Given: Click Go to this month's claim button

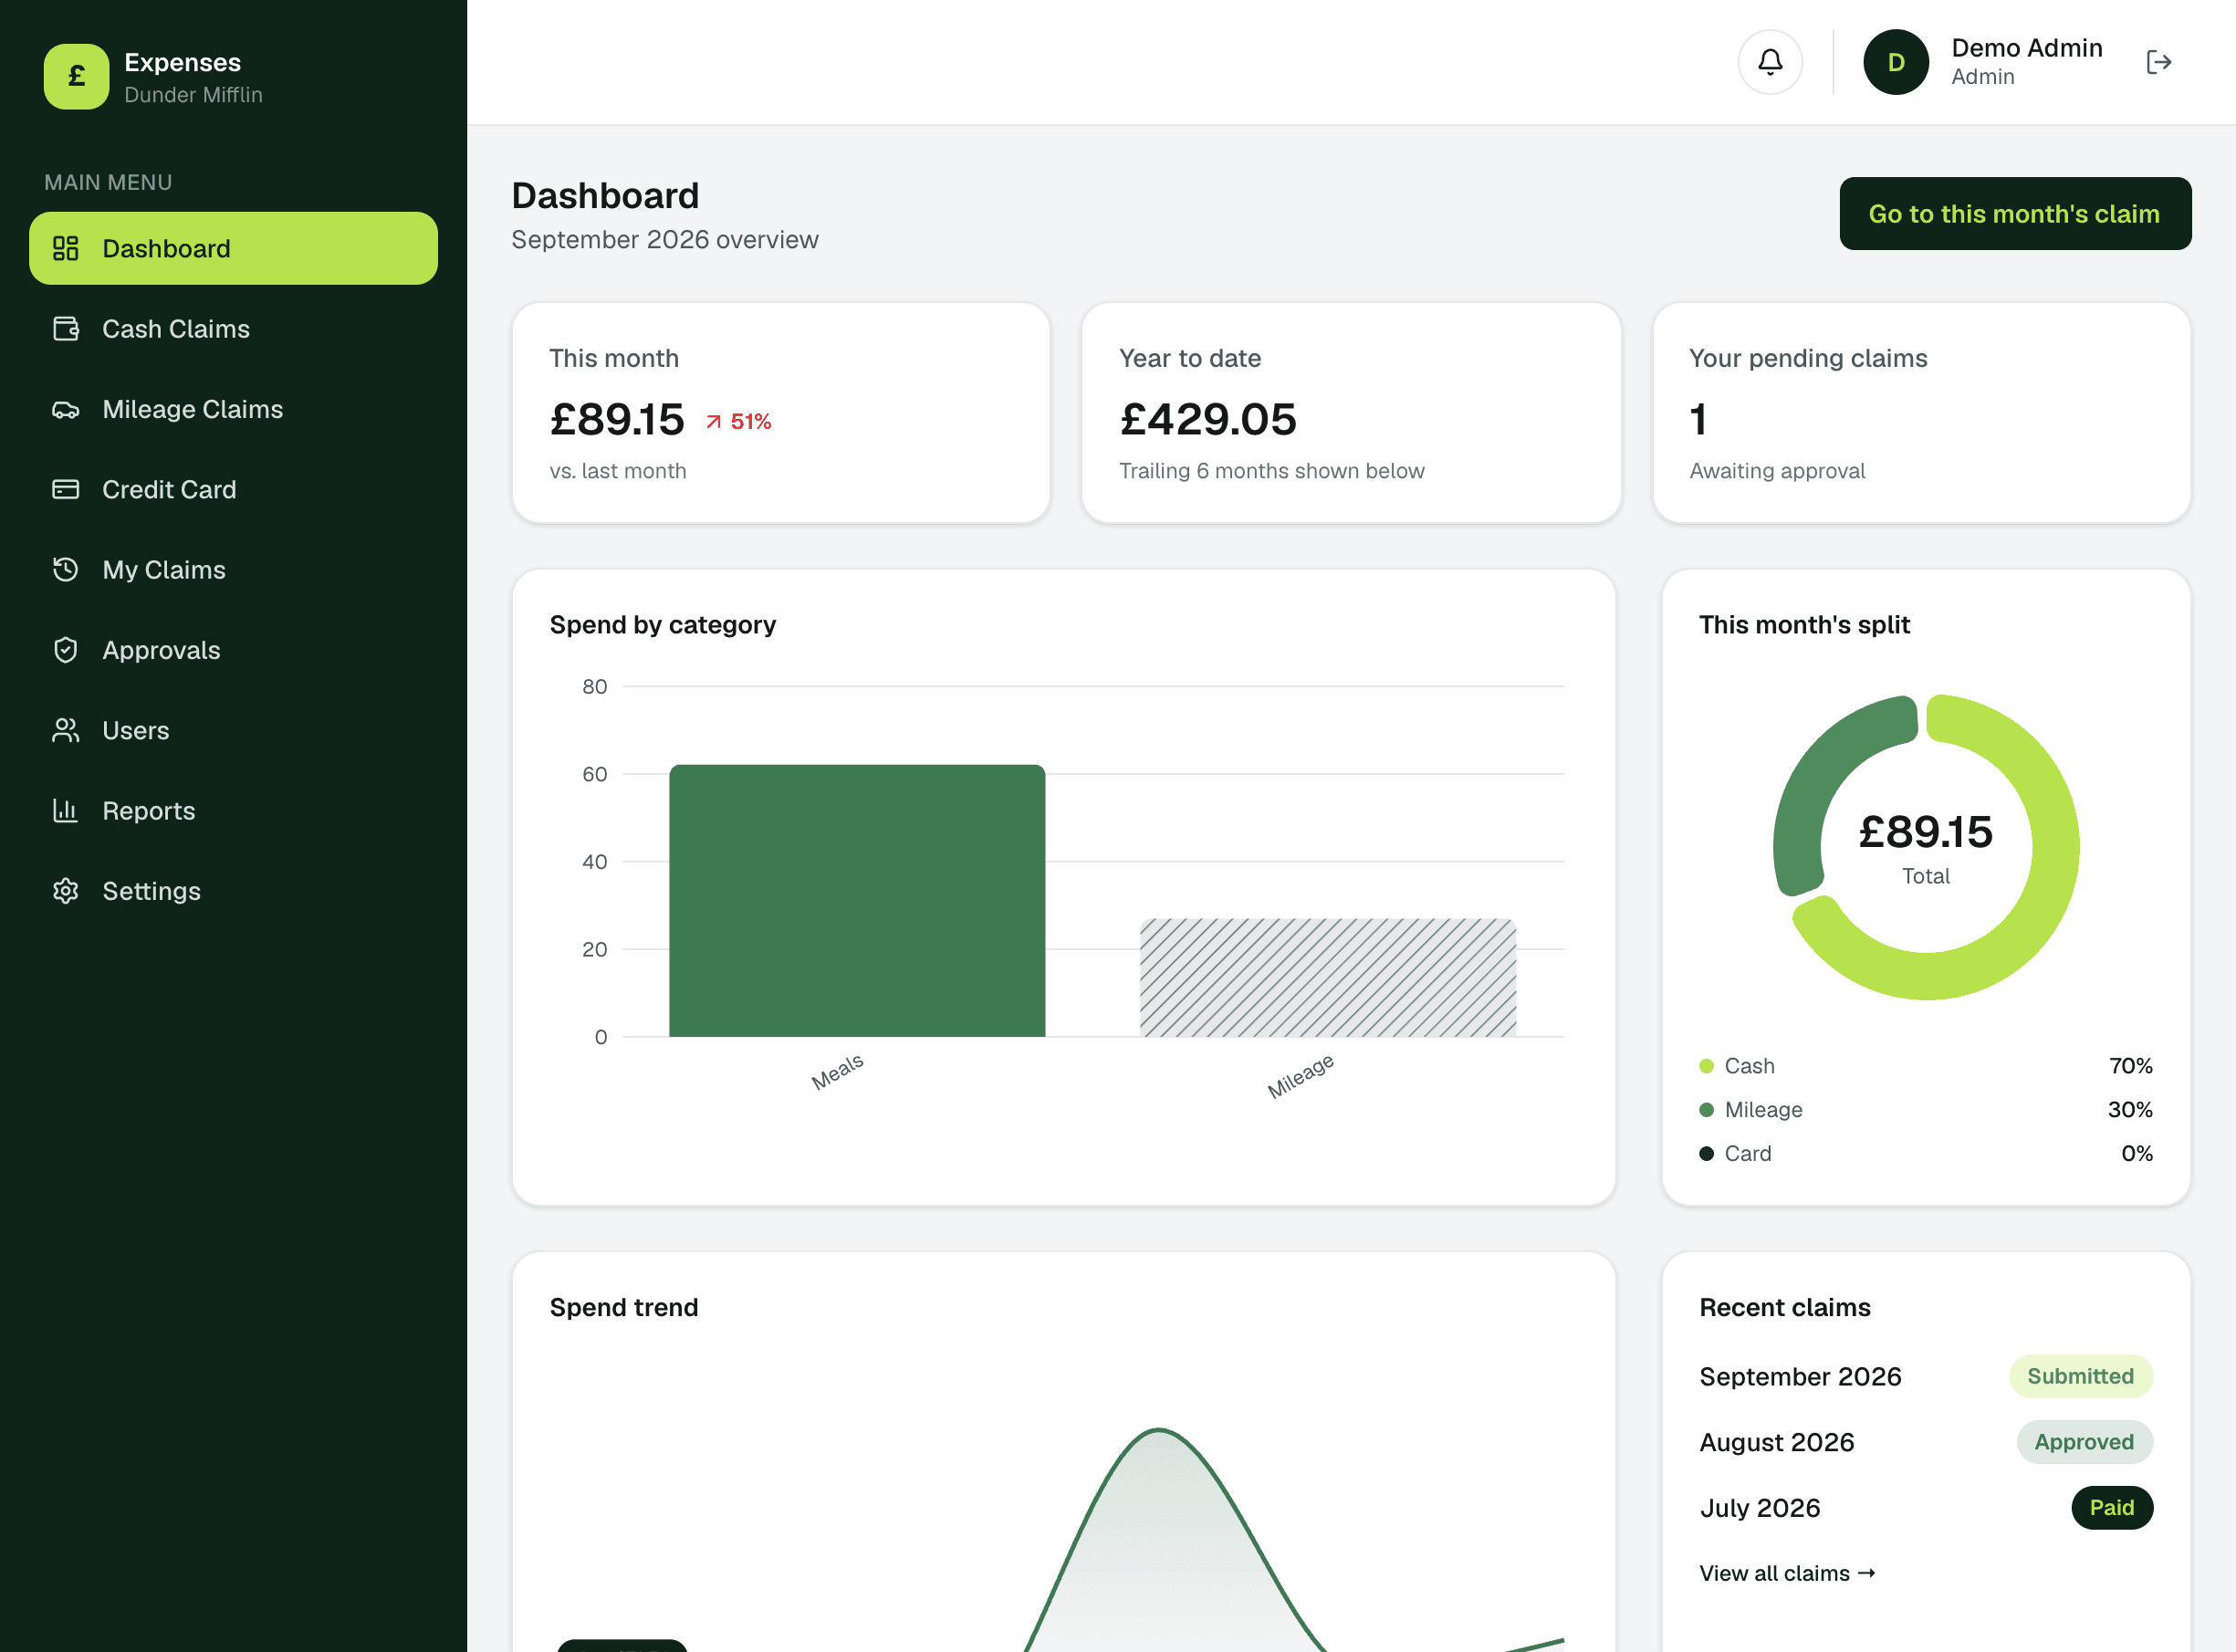Looking at the screenshot, I should point(2015,214).
